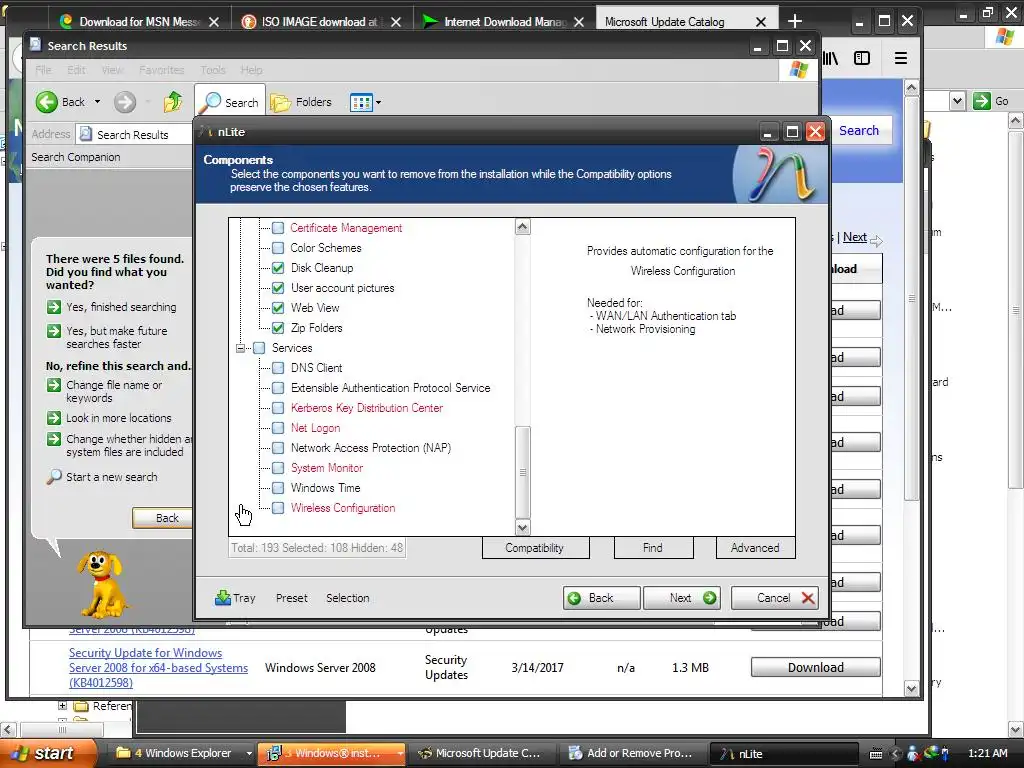Viewport: 1024px width, 768px height.
Task: Open the Favorites menu in Search Results
Action: tap(161, 70)
